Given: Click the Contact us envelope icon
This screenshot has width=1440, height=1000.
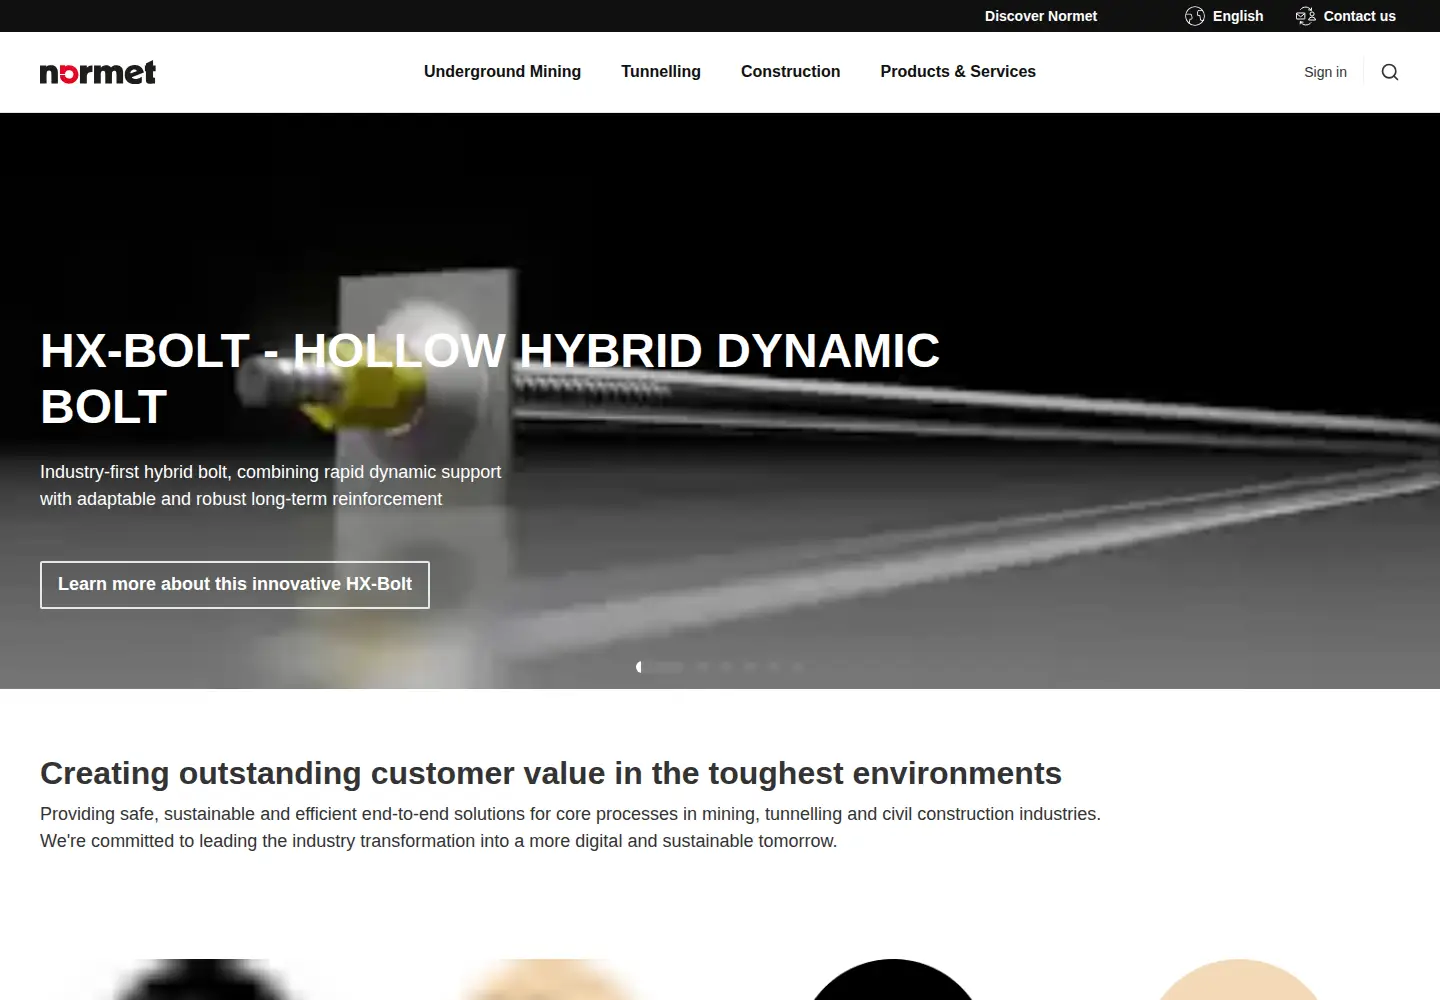Looking at the screenshot, I should click(1305, 16).
